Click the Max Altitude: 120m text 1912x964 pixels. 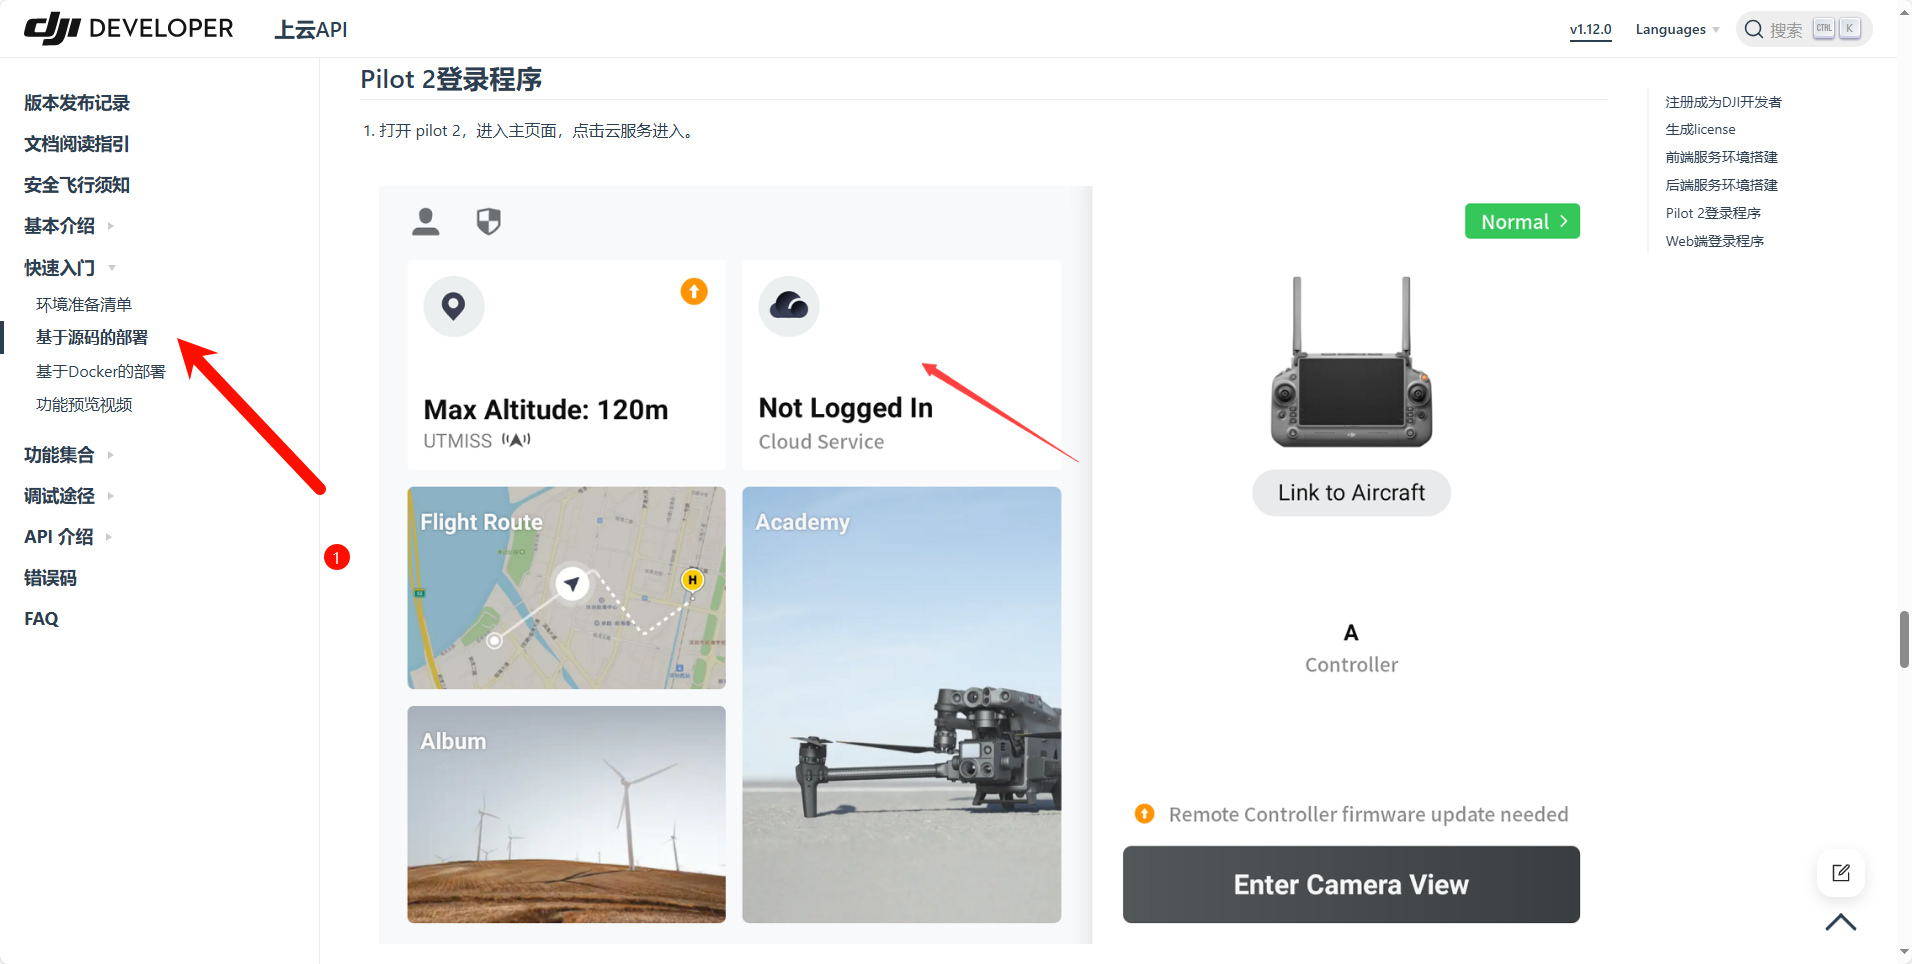point(546,409)
